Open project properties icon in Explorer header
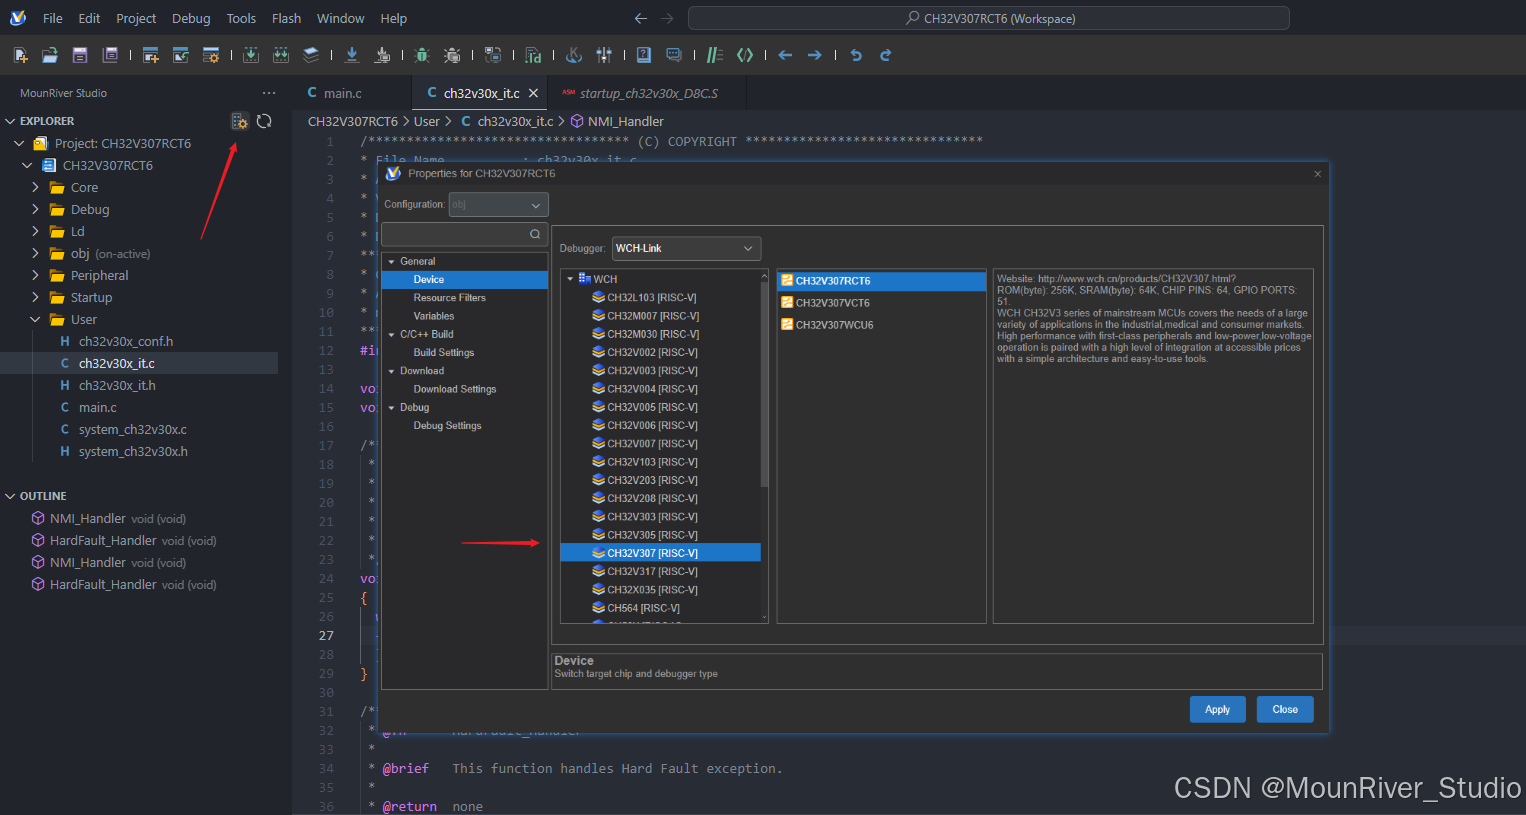Image resolution: width=1526 pixels, height=815 pixels. (x=239, y=121)
